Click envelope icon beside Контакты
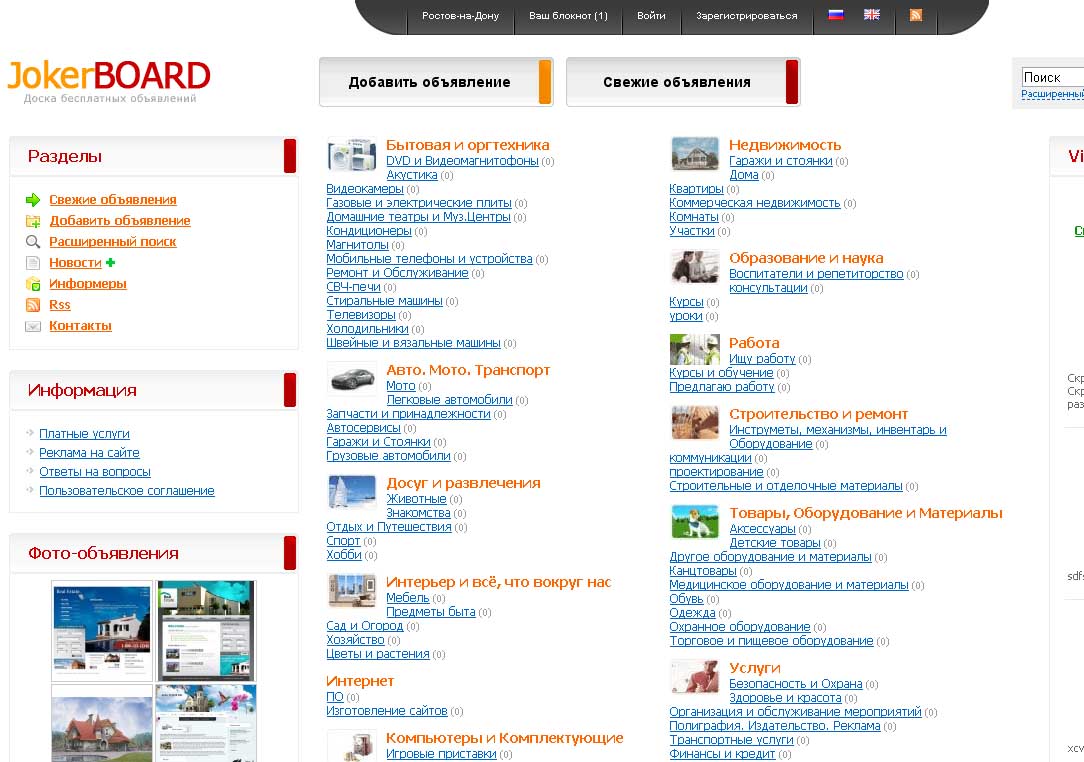This screenshot has width=1084, height=762. [x=33, y=326]
